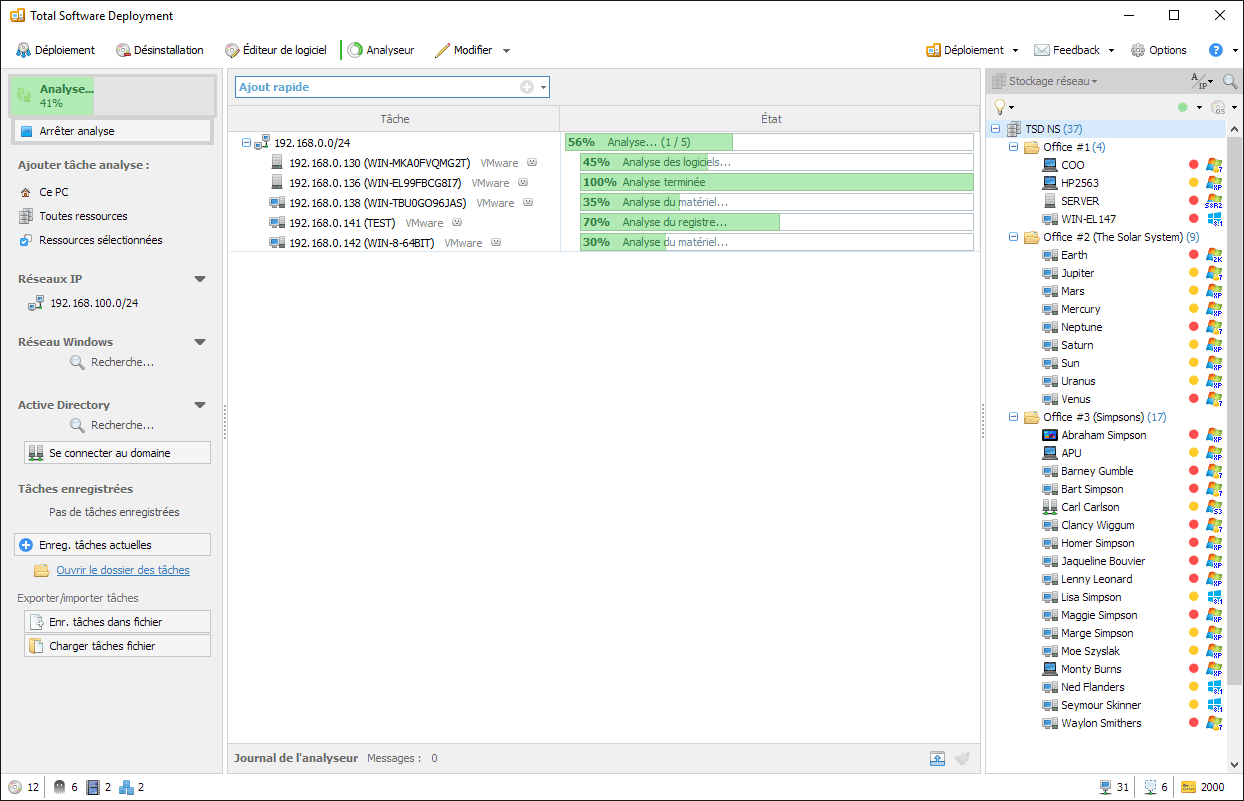Collapse the Réseaux IP section arrow
This screenshot has width=1244, height=801.
[x=200, y=280]
